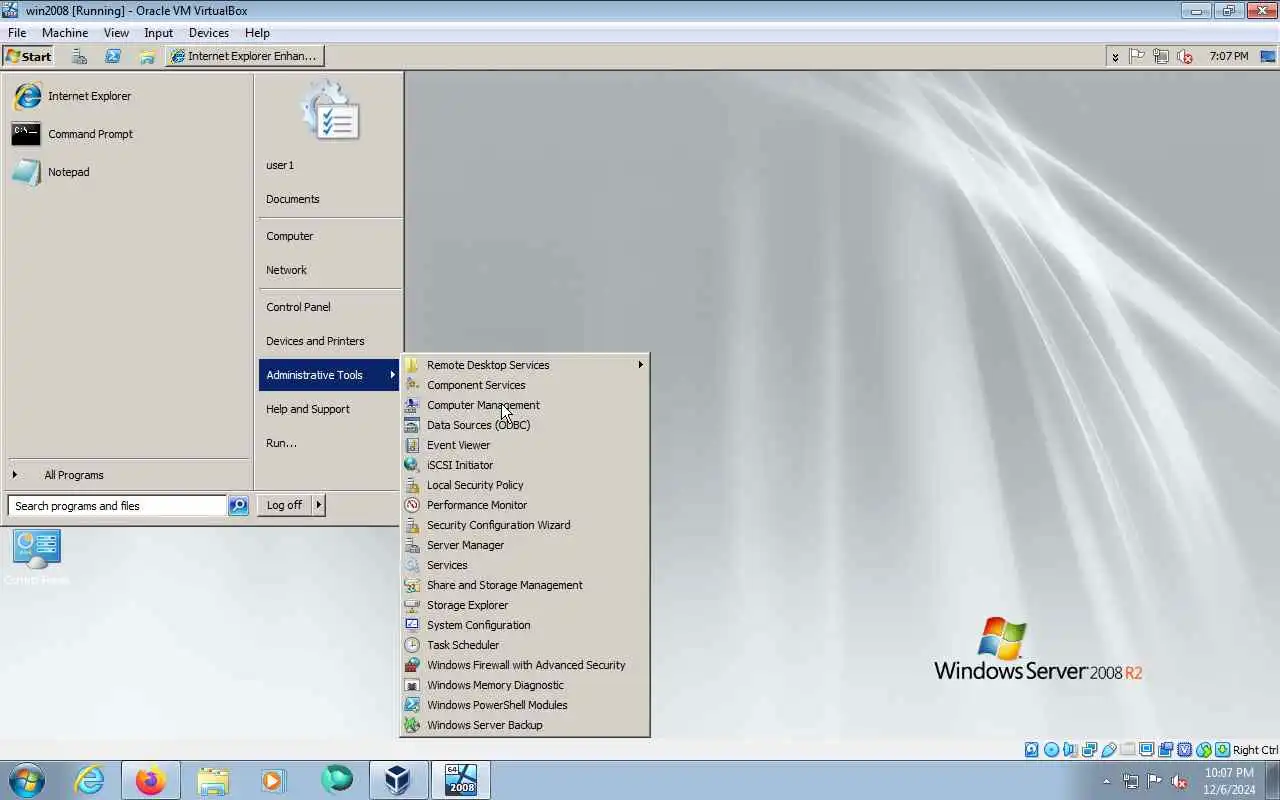Viewport: 1280px width, 800px height.
Task: Focus the Search programs and files box
Action: coord(117,506)
